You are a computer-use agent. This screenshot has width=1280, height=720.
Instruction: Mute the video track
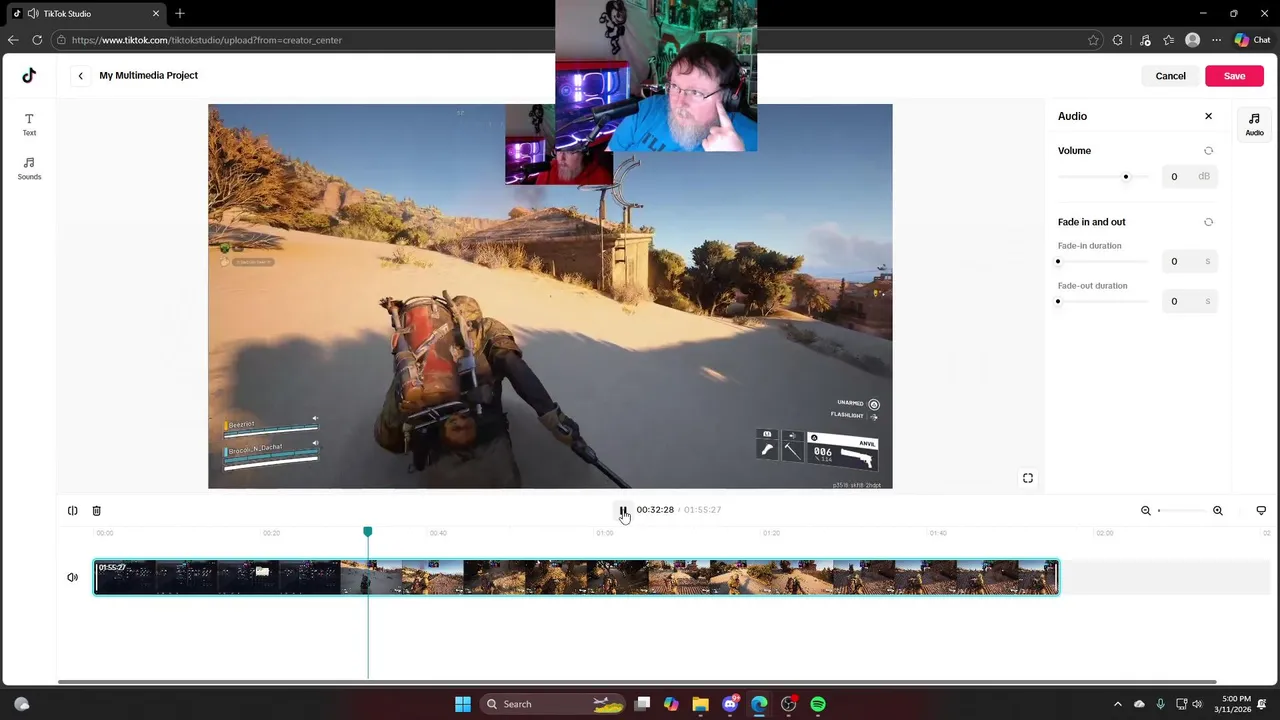click(72, 577)
